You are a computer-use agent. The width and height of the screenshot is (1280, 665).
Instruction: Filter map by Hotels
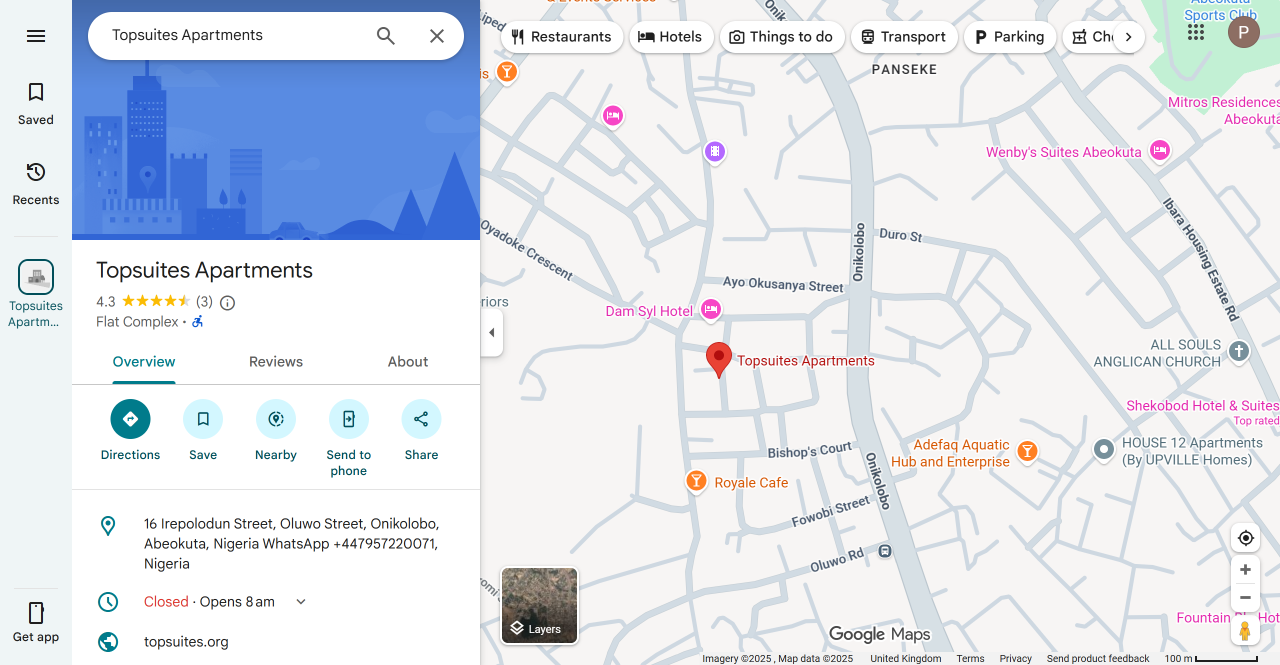[x=670, y=37]
